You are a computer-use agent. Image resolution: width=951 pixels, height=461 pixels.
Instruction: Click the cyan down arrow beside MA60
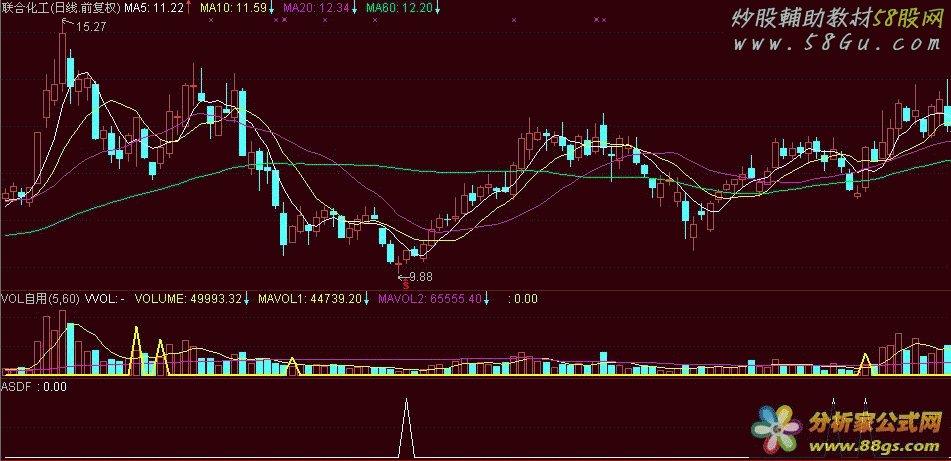pyautogui.click(x=438, y=8)
